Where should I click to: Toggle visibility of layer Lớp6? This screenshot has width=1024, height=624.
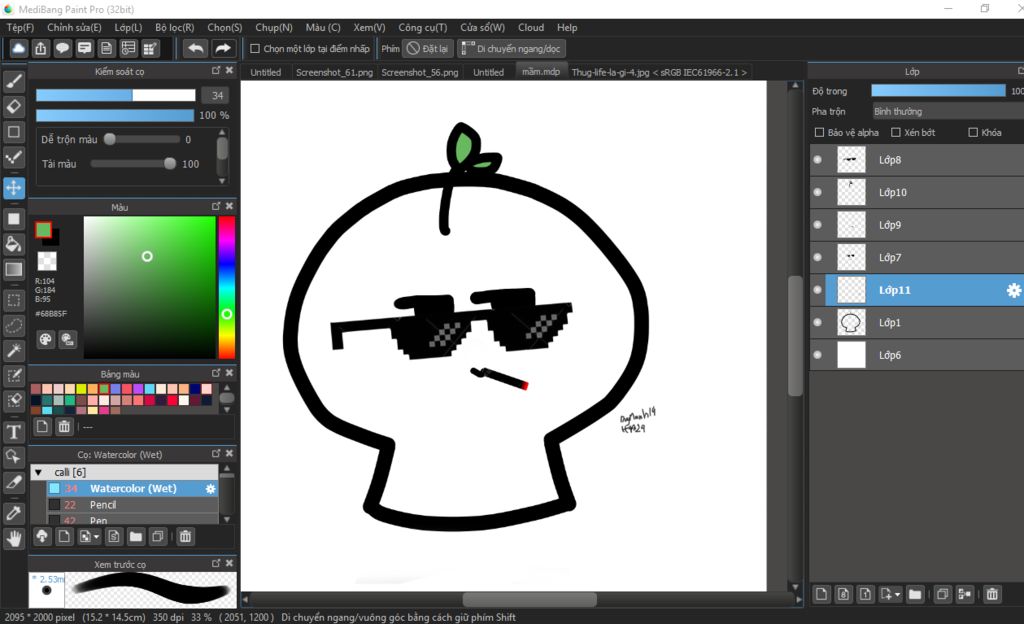pos(818,355)
